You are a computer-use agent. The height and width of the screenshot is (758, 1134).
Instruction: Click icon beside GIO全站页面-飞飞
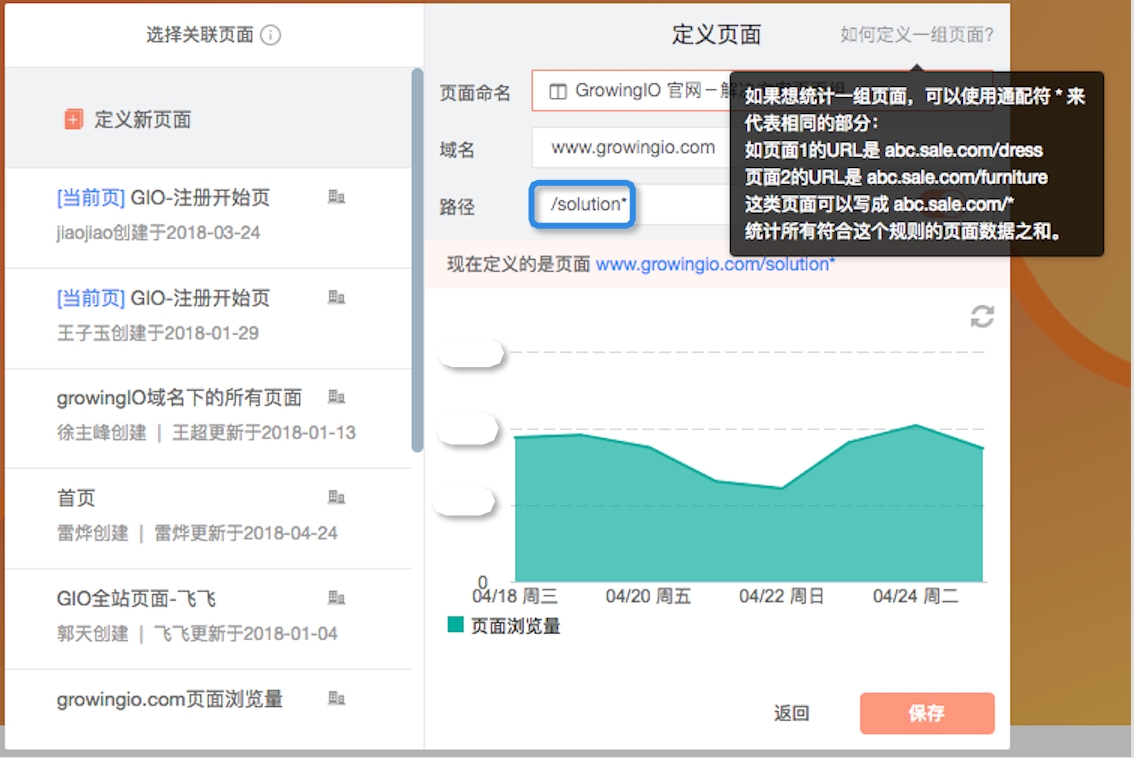coord(337,599)
